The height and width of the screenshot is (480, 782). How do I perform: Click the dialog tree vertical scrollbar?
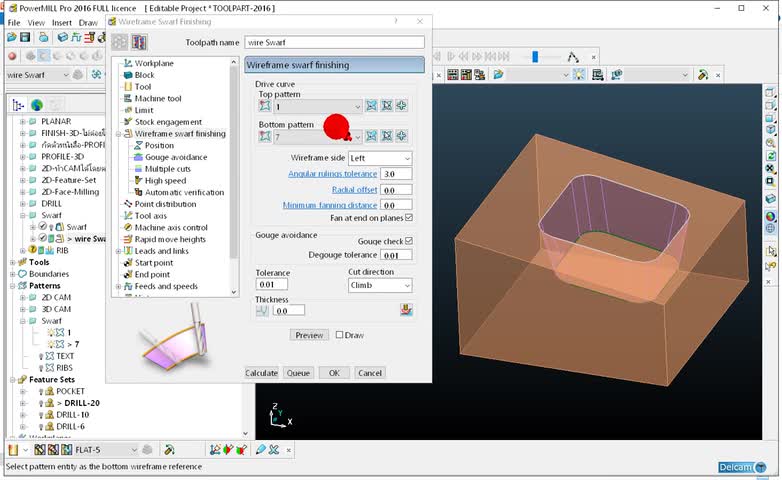click(x=233, y=178)
